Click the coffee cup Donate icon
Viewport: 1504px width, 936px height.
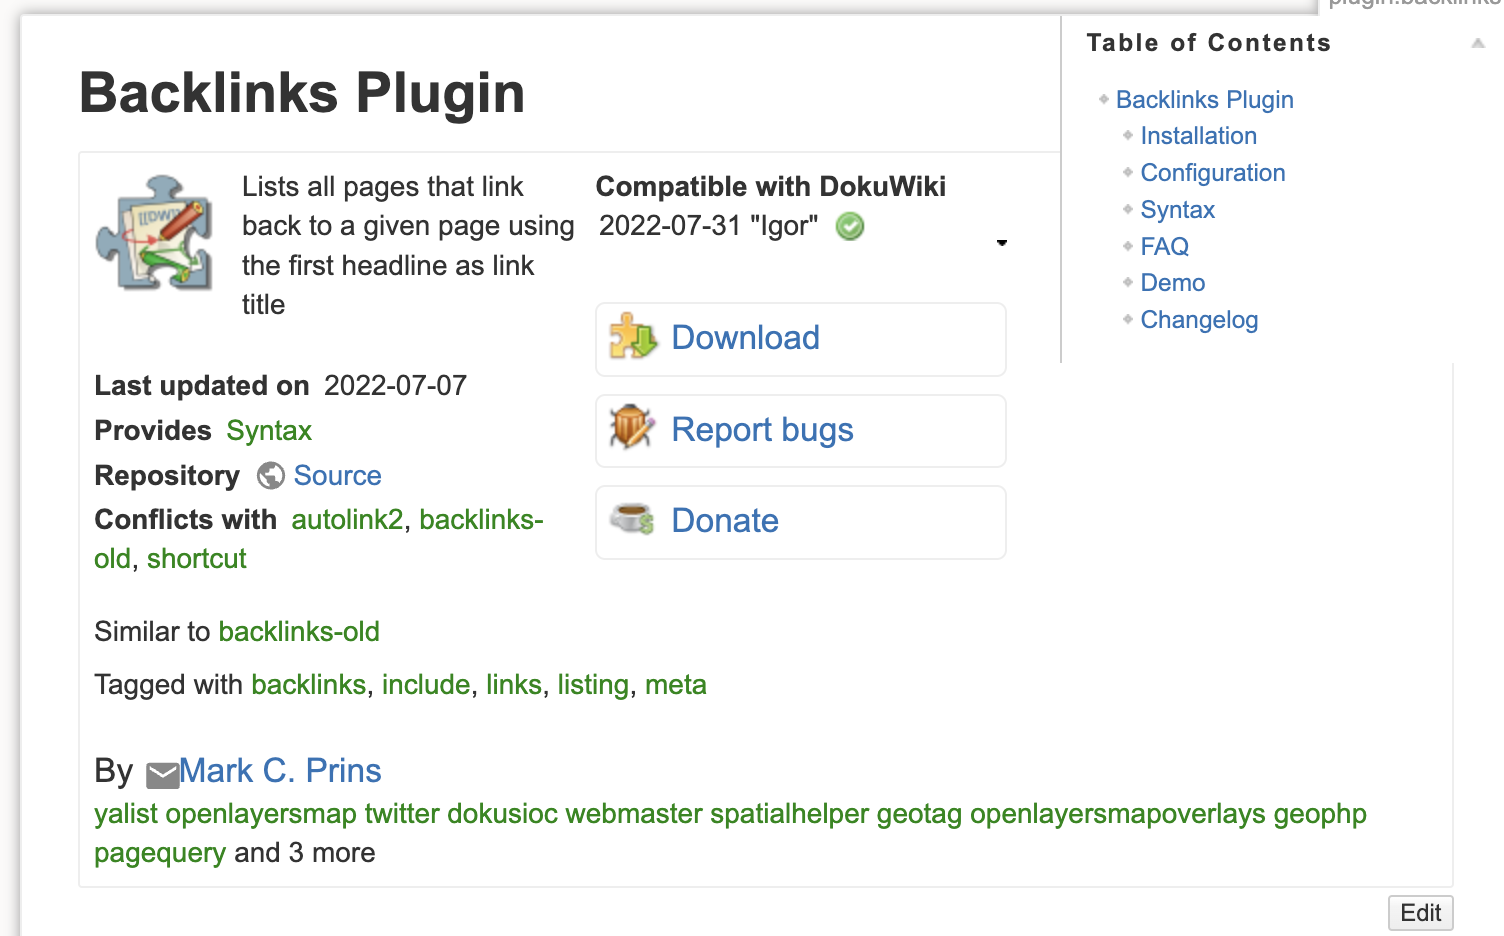[x=633, y=519]
